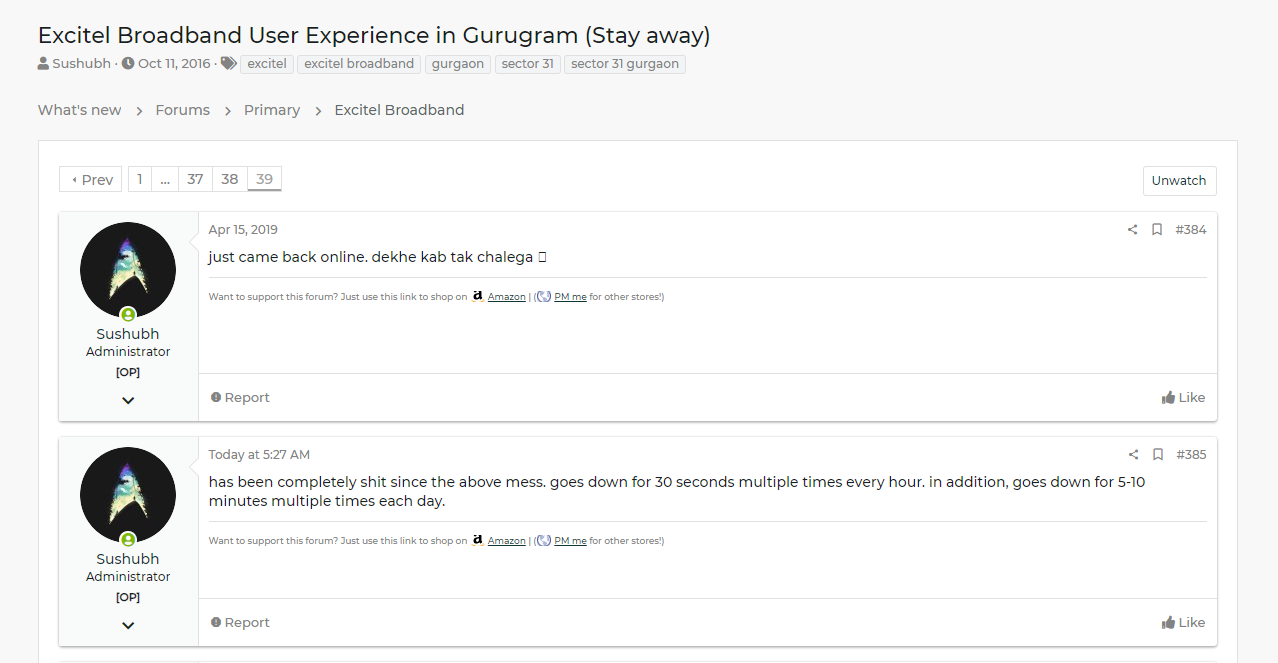Click share icon on post #385

click(x=1132, y=455)
